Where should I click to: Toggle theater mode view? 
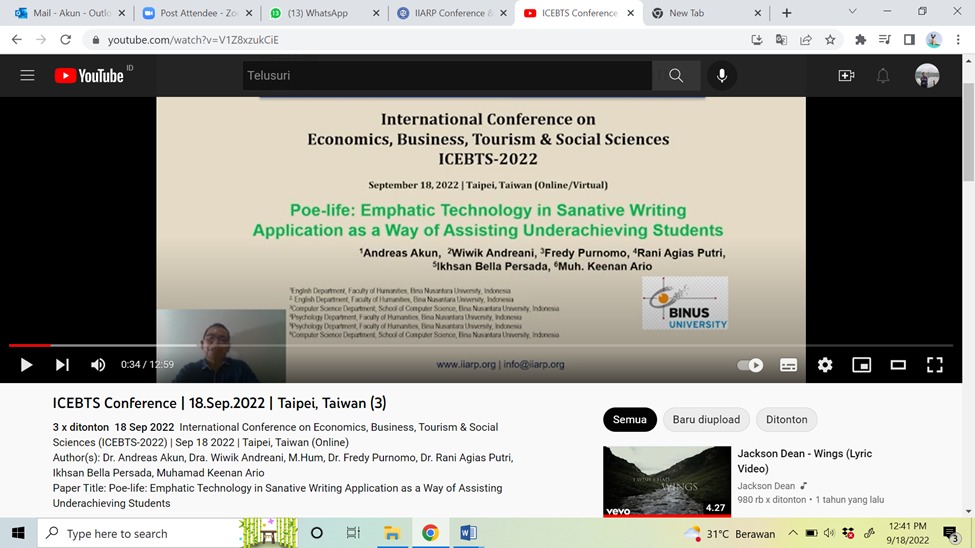point(898,365)
